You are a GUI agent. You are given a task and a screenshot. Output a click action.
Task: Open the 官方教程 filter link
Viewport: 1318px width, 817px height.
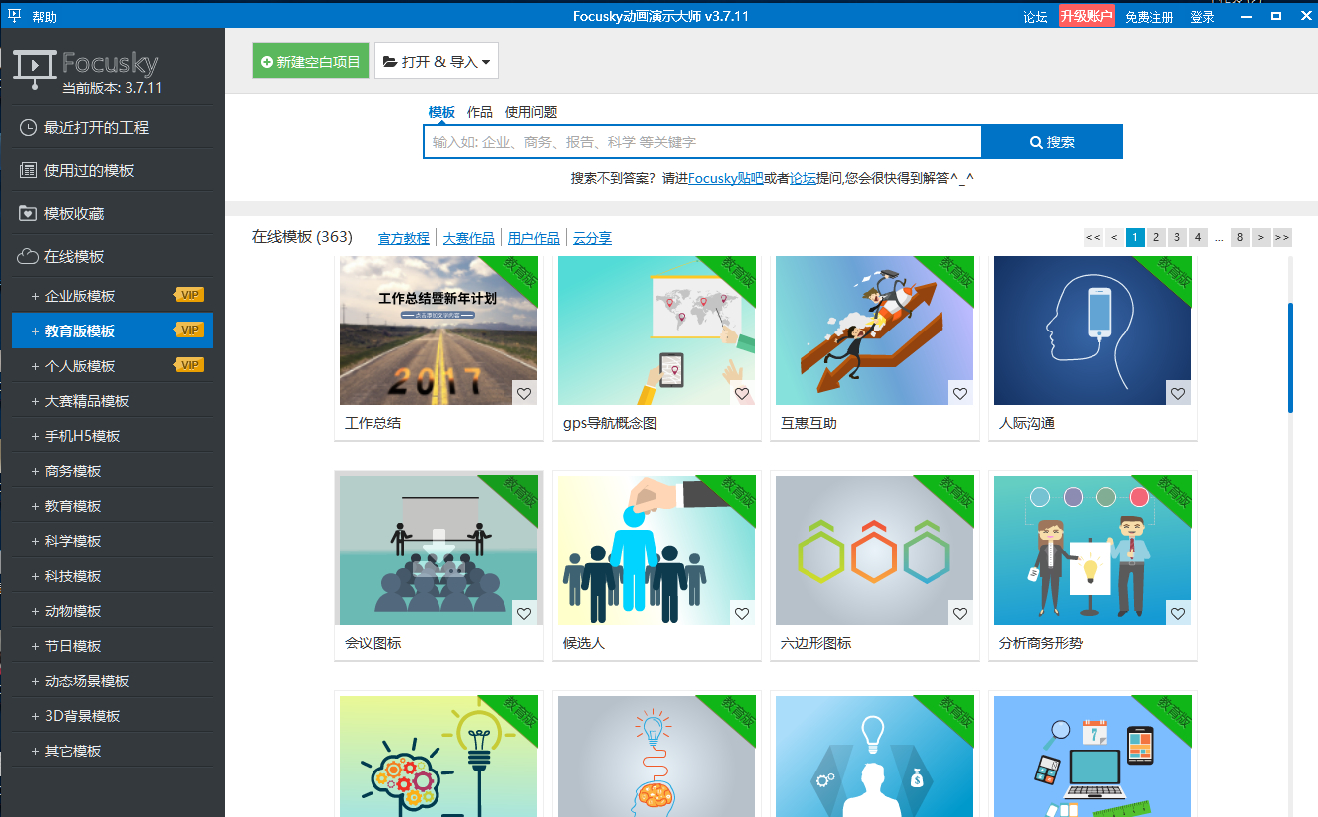[404, 238]
